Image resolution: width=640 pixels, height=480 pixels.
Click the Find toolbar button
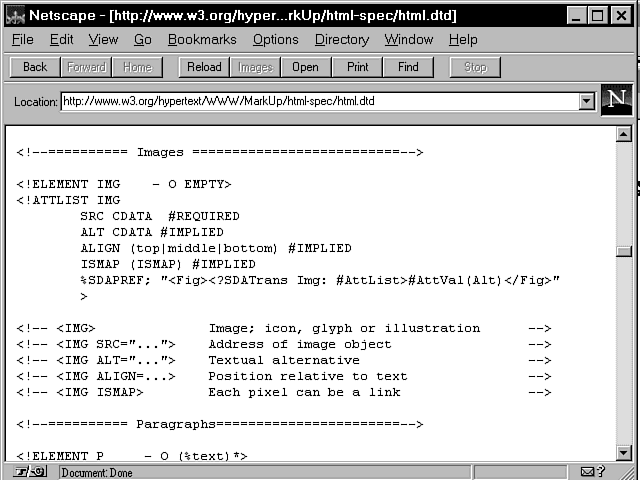[408, 67]
